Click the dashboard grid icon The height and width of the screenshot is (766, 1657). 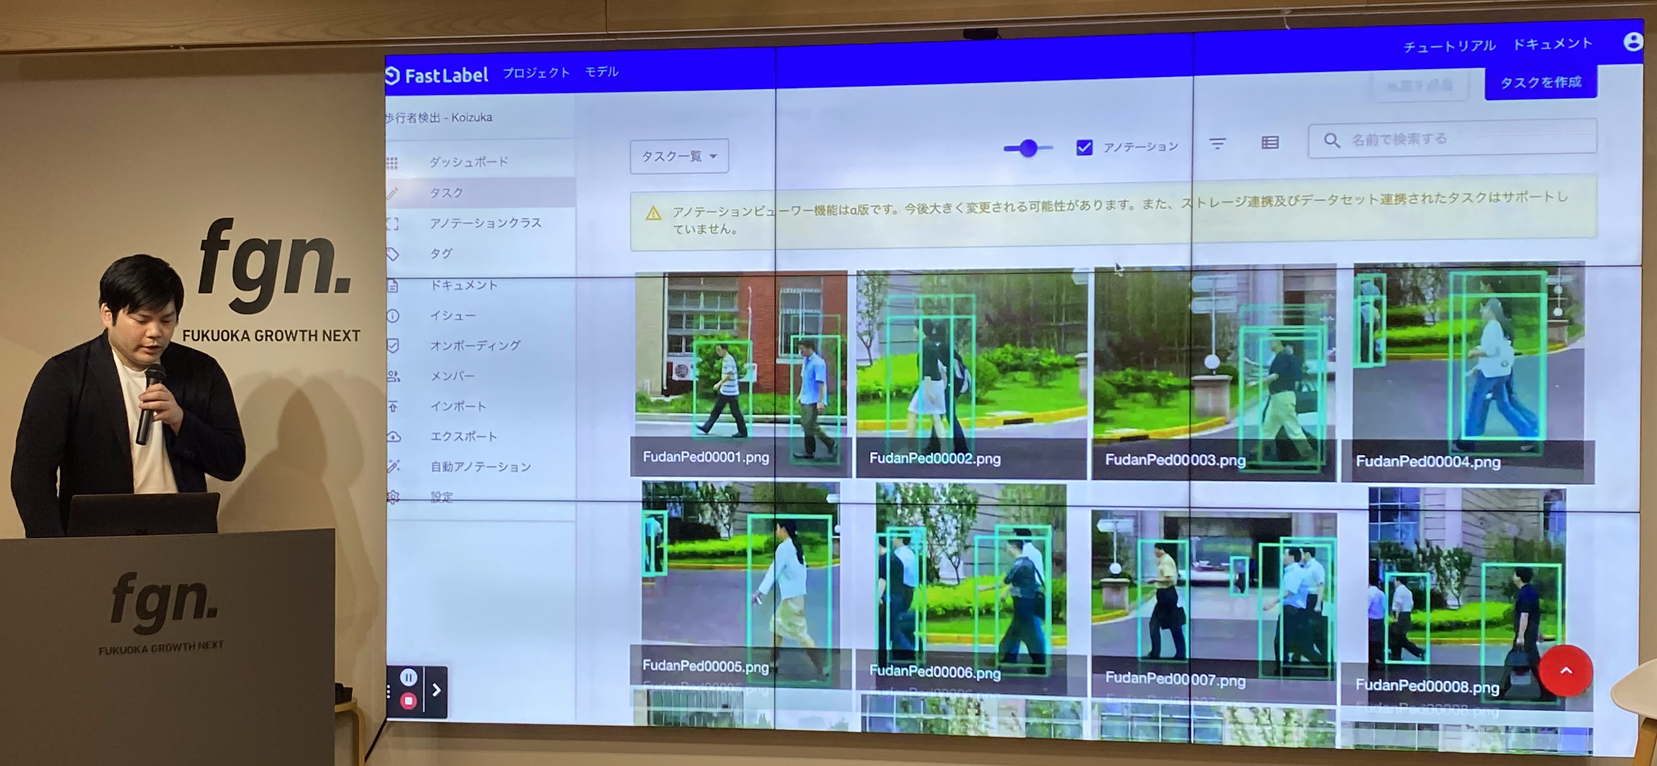point(393,163)
